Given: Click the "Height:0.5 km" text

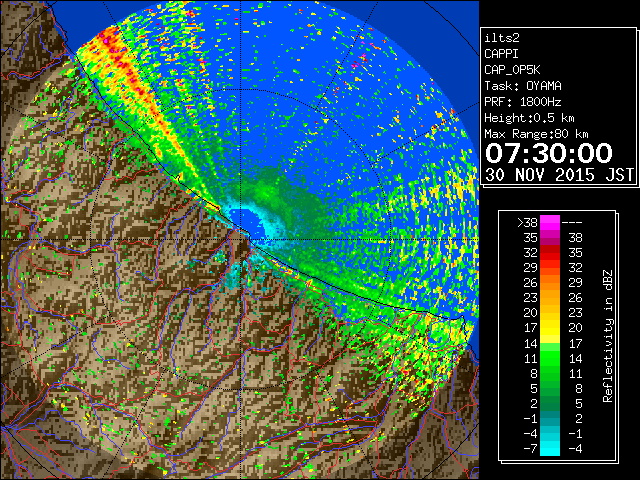Looking at the screenshot, I should click(529, 118).
